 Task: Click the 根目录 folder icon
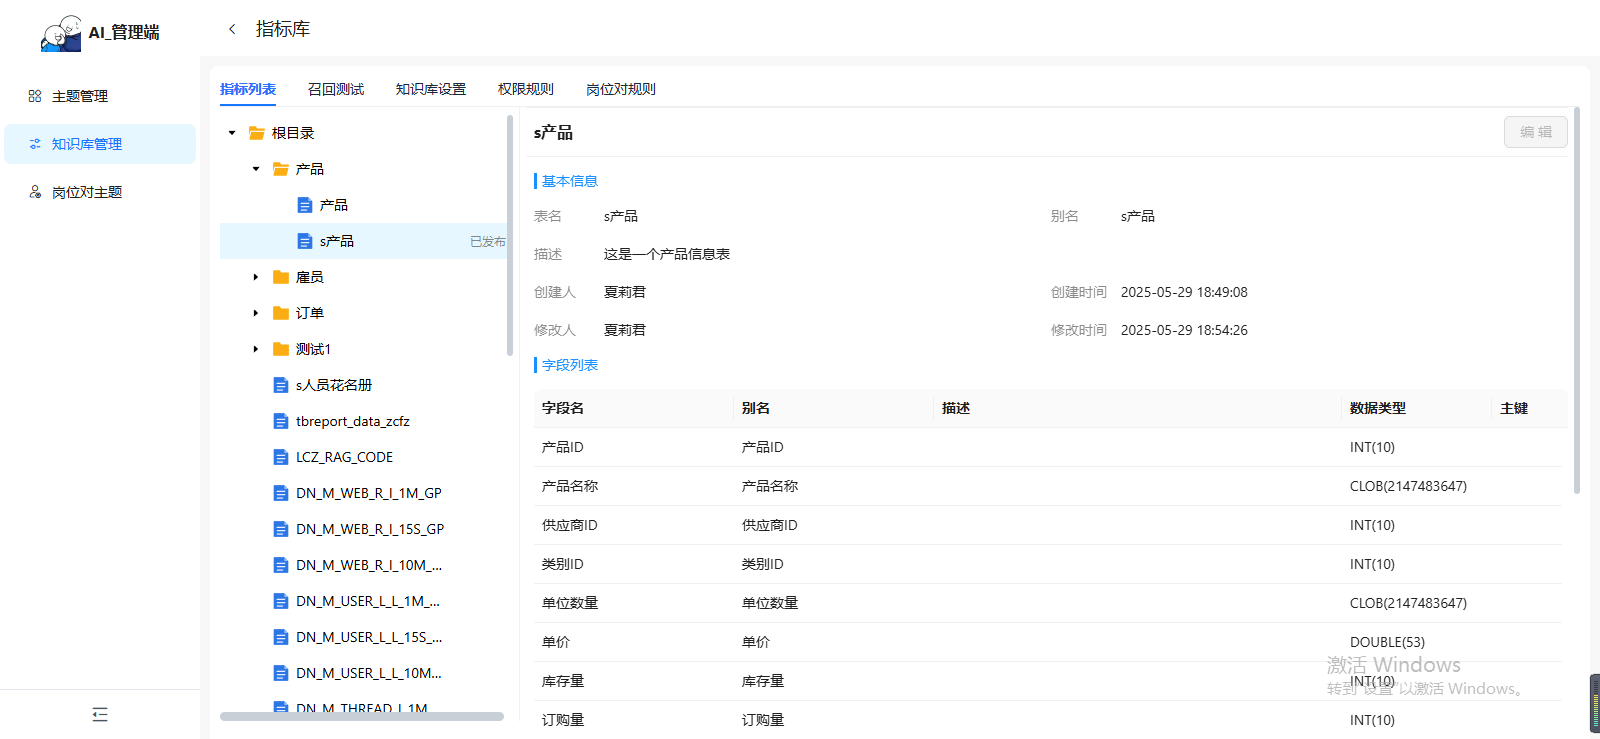pyautogui.click(x=257, y=133)
